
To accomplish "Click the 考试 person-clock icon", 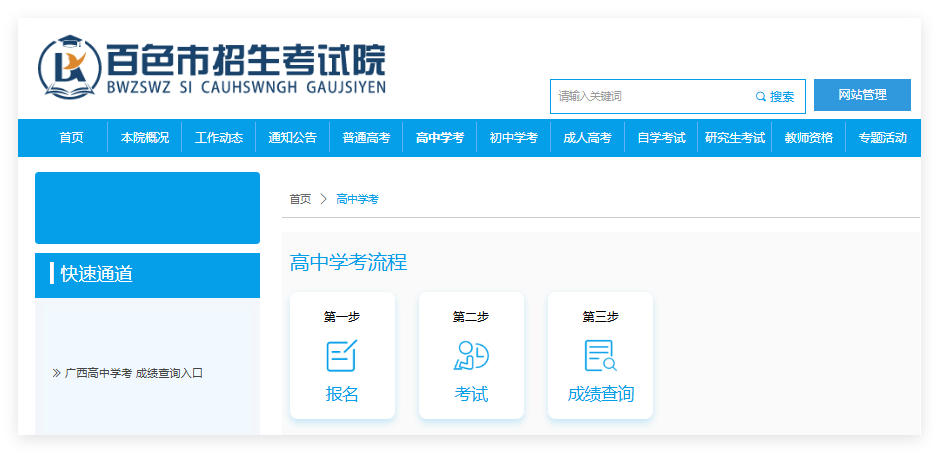I will tap(471, 355).
